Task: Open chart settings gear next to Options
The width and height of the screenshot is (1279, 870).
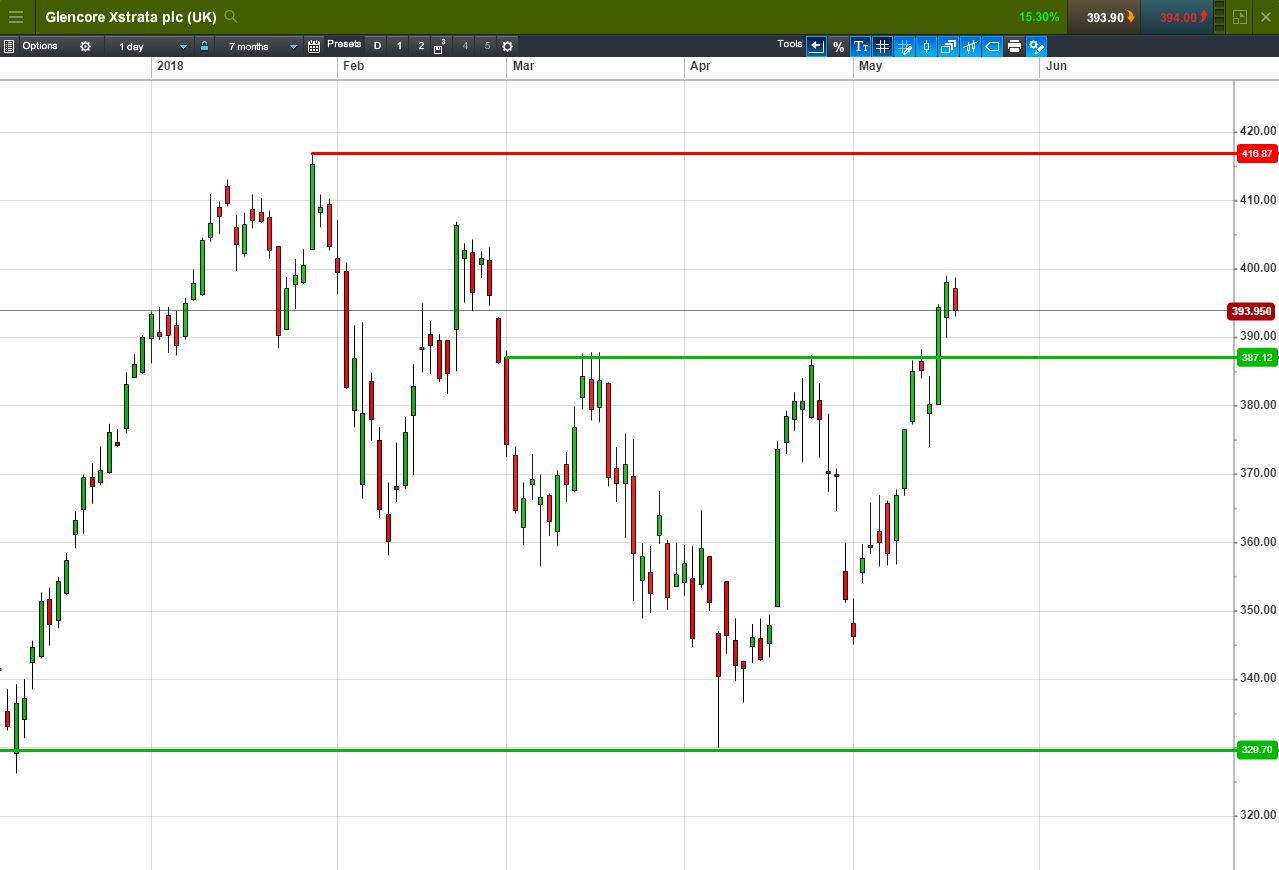Action: 85,46
